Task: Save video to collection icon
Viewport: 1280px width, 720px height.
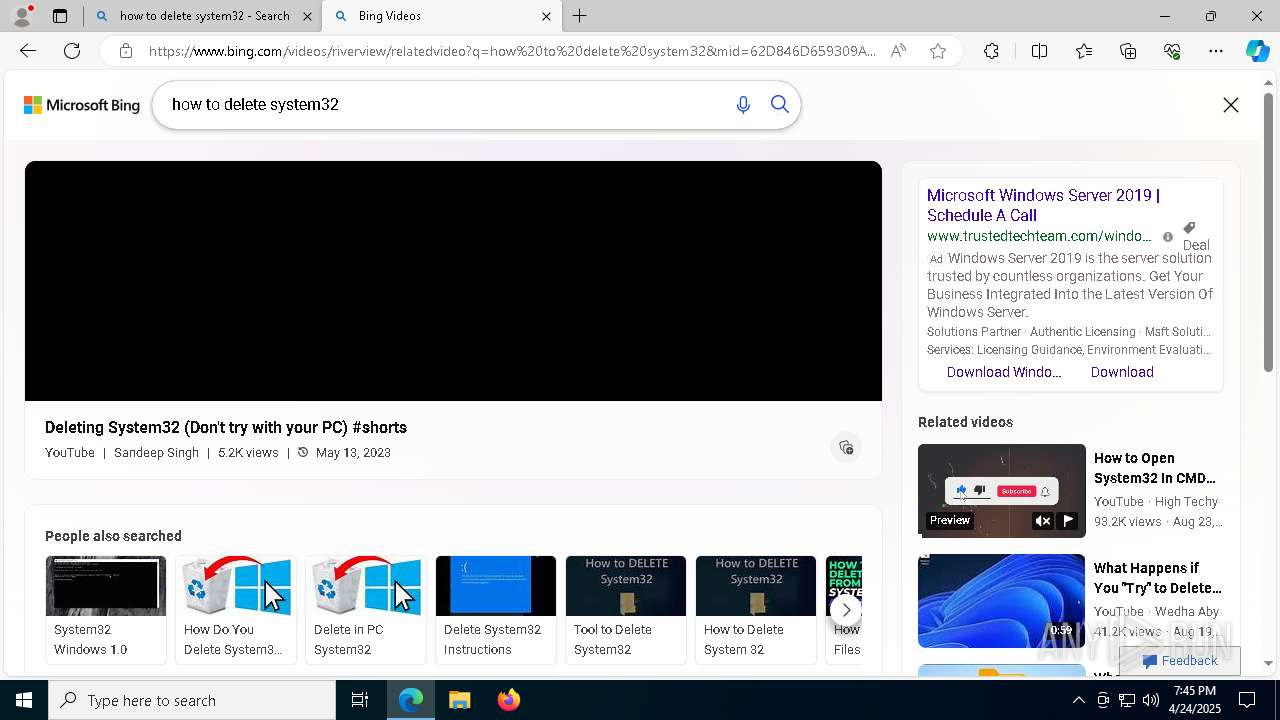Action: [846, 447]
